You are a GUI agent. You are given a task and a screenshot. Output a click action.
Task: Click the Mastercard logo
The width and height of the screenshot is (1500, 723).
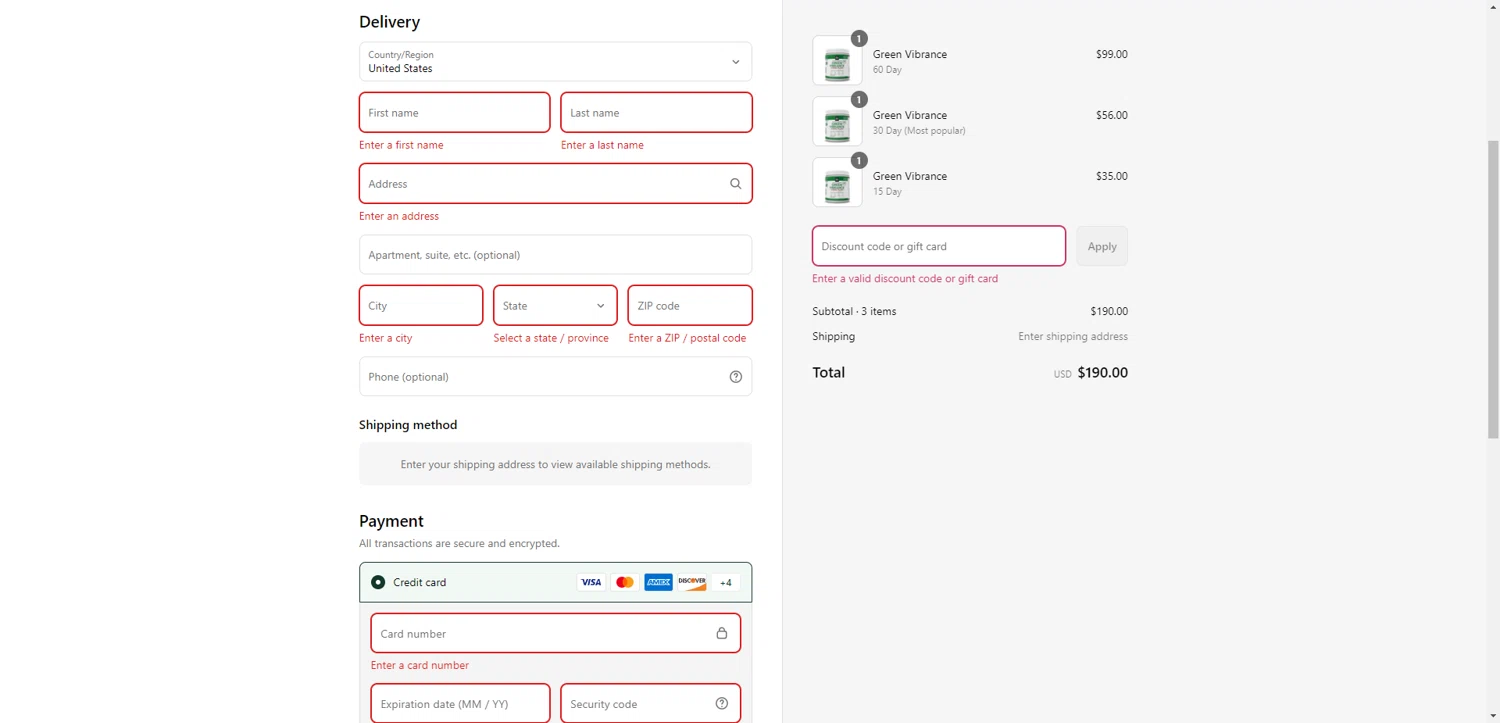(625, 582)
